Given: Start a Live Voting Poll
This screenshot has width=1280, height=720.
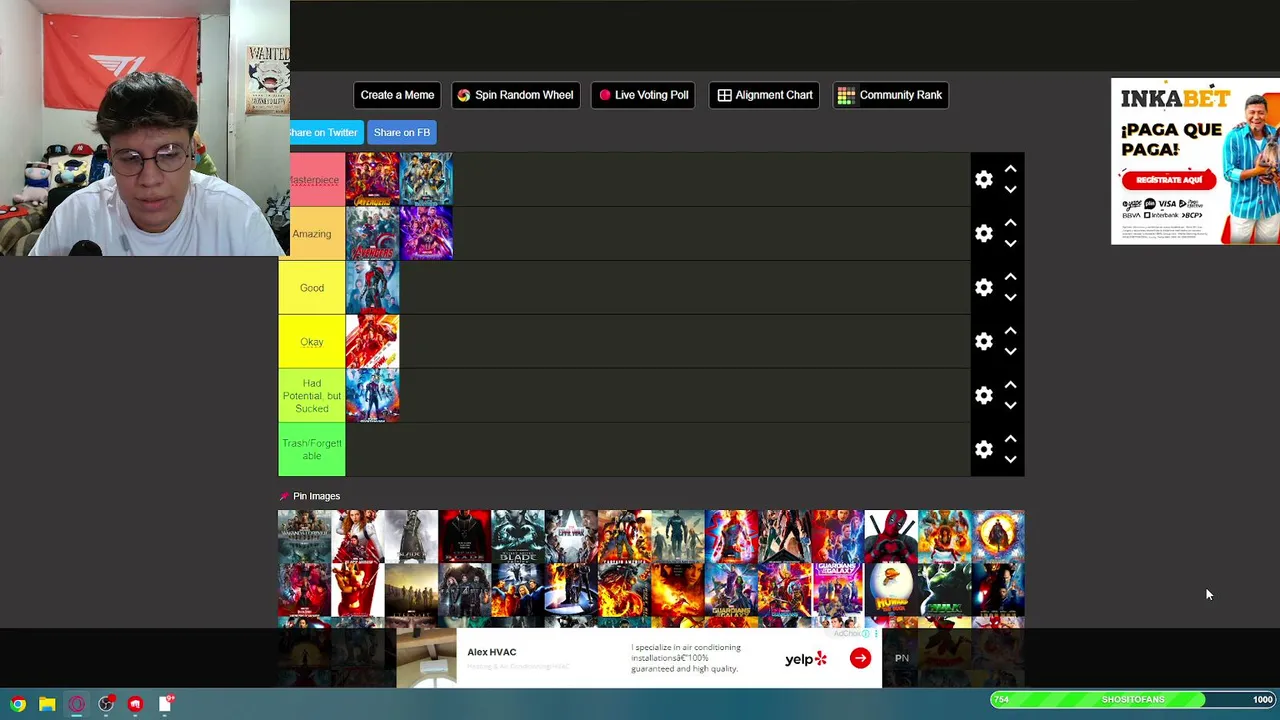Looking at the screenshot, I should (x=644, y=95).
